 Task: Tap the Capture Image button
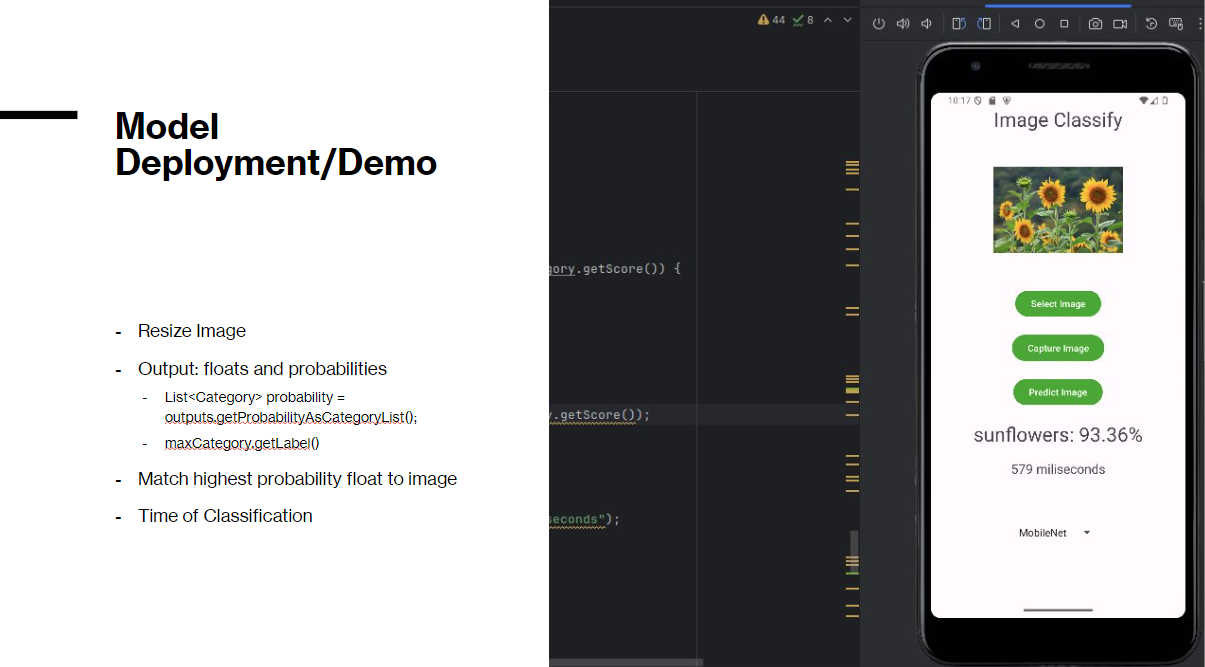click(x=1057, y=348)
